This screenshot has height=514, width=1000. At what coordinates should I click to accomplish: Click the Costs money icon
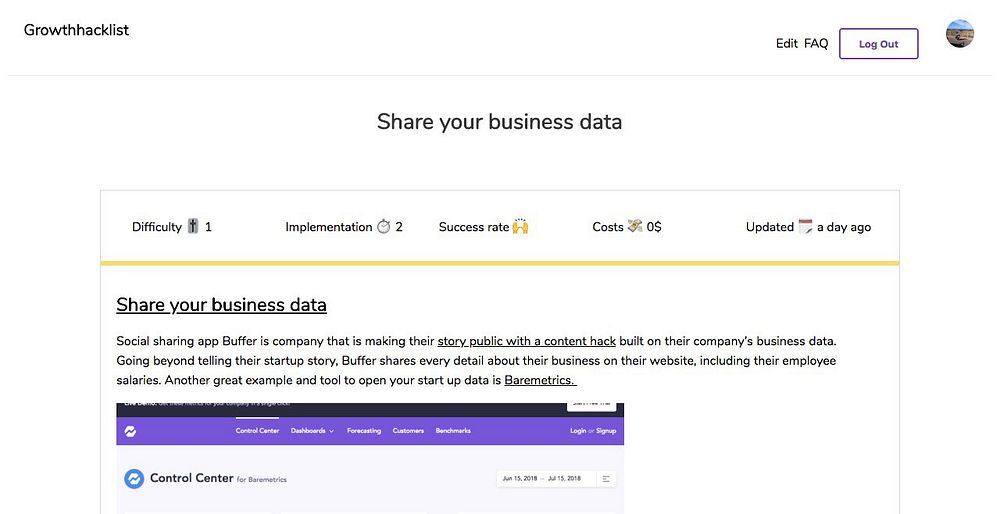click(635, 227)
